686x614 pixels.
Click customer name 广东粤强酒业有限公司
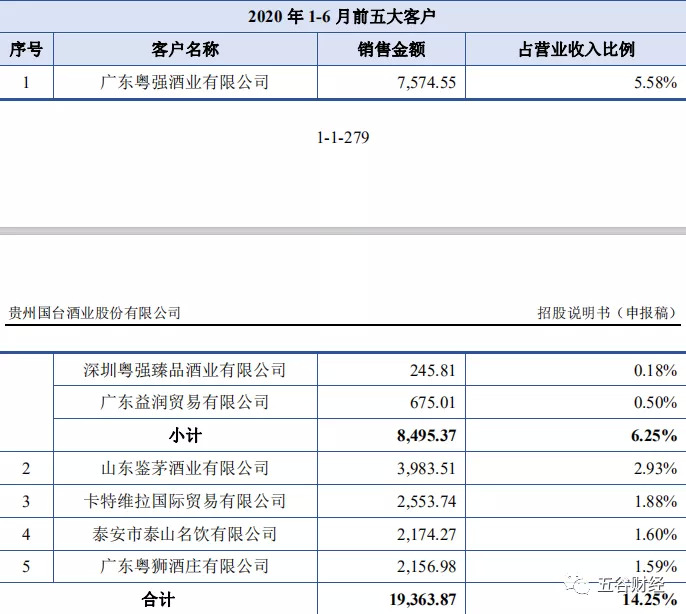185,82
